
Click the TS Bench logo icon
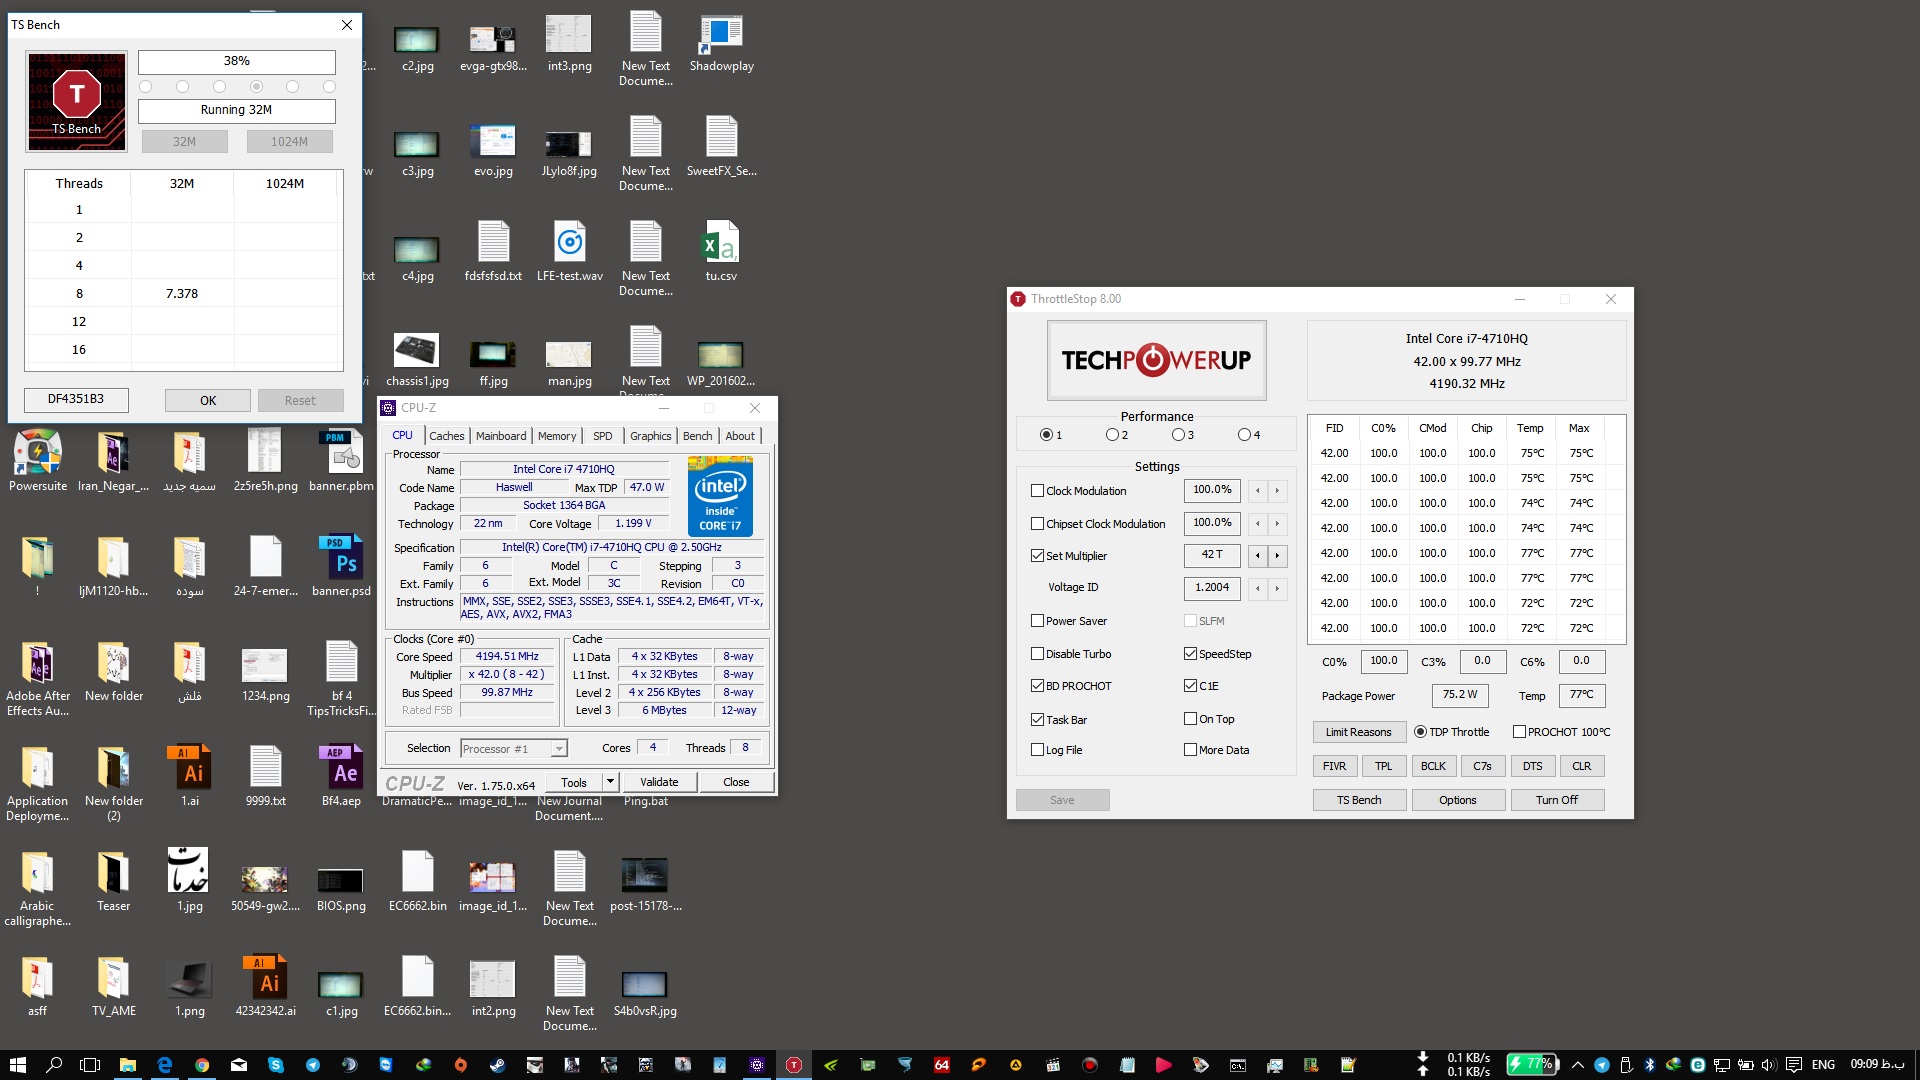pos(77,101)
